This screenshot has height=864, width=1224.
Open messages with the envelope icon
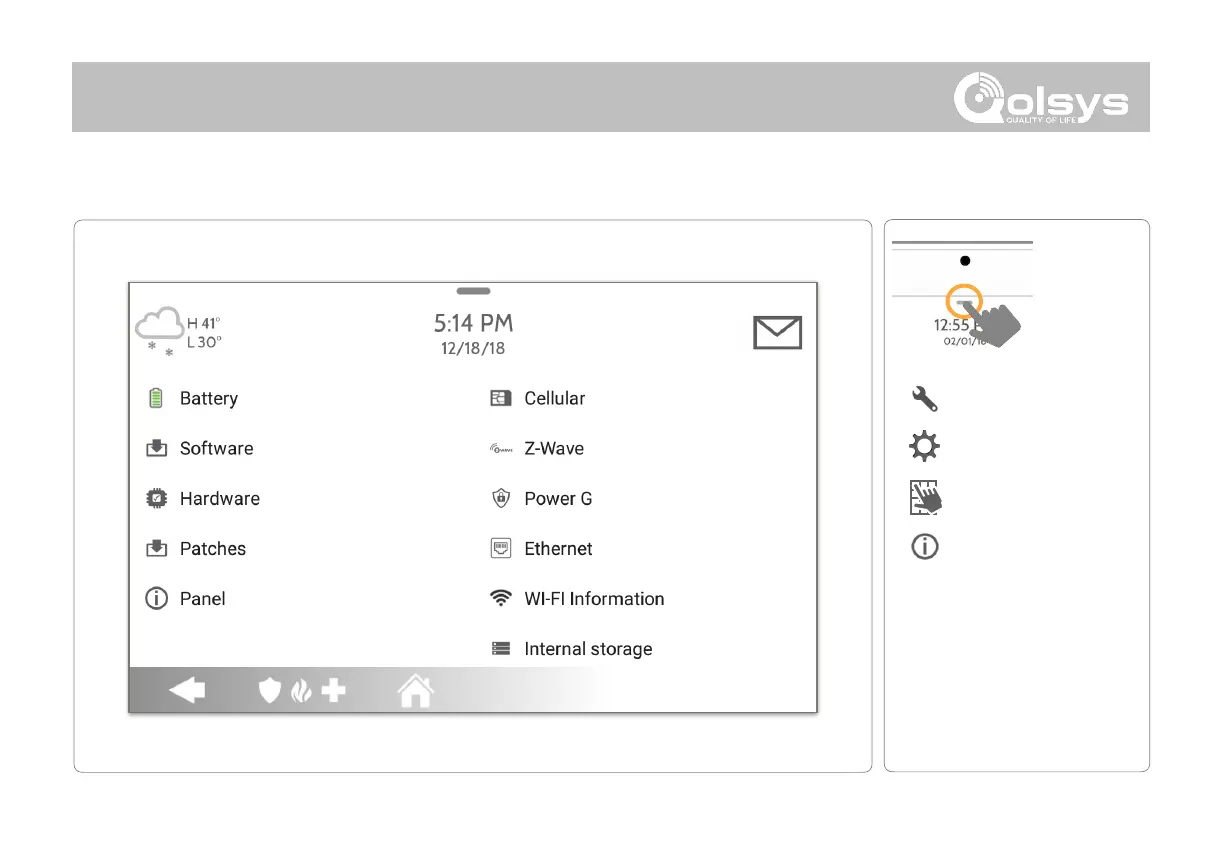point(777,332)
